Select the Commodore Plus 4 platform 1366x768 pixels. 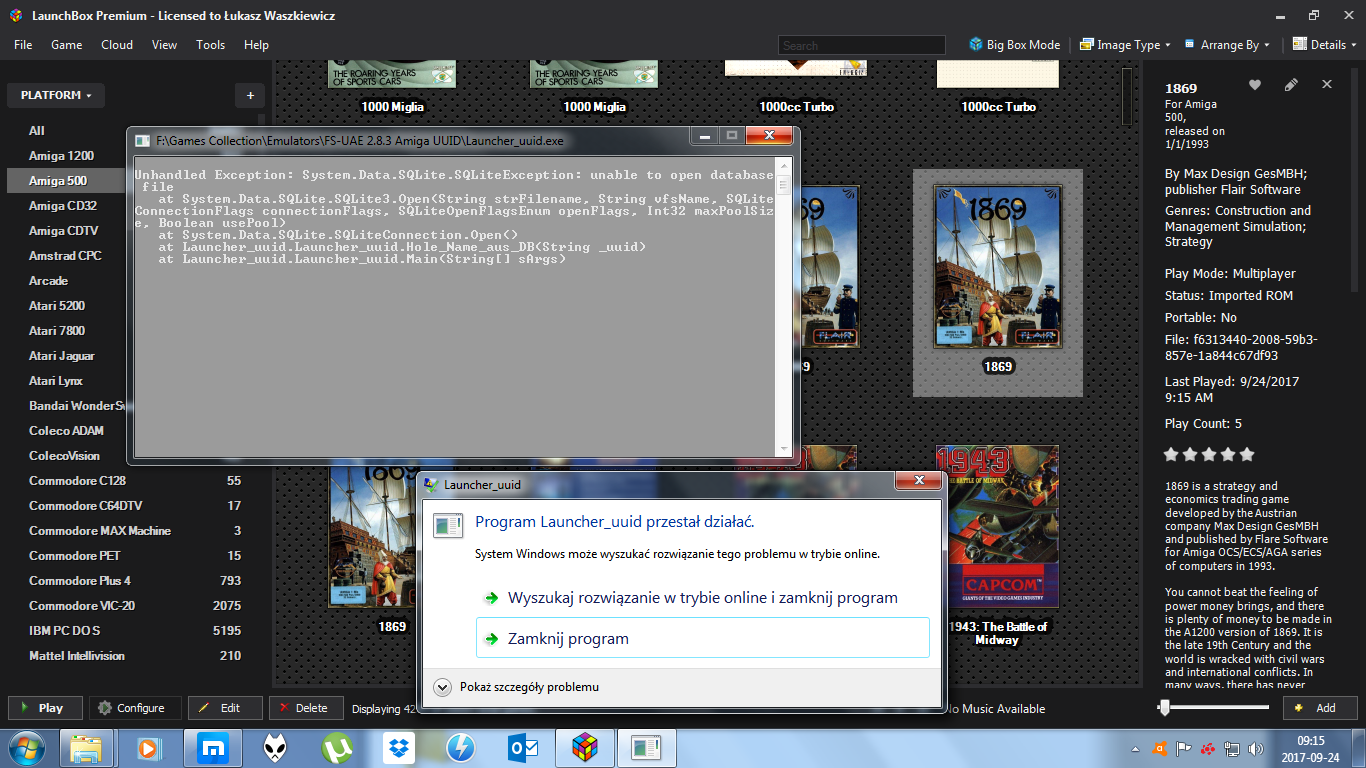tap(134, 581)
